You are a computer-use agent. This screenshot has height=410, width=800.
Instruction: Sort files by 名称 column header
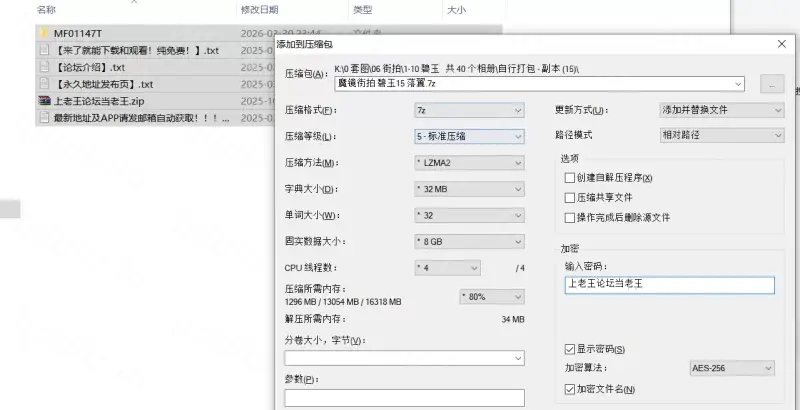[46, 10]
